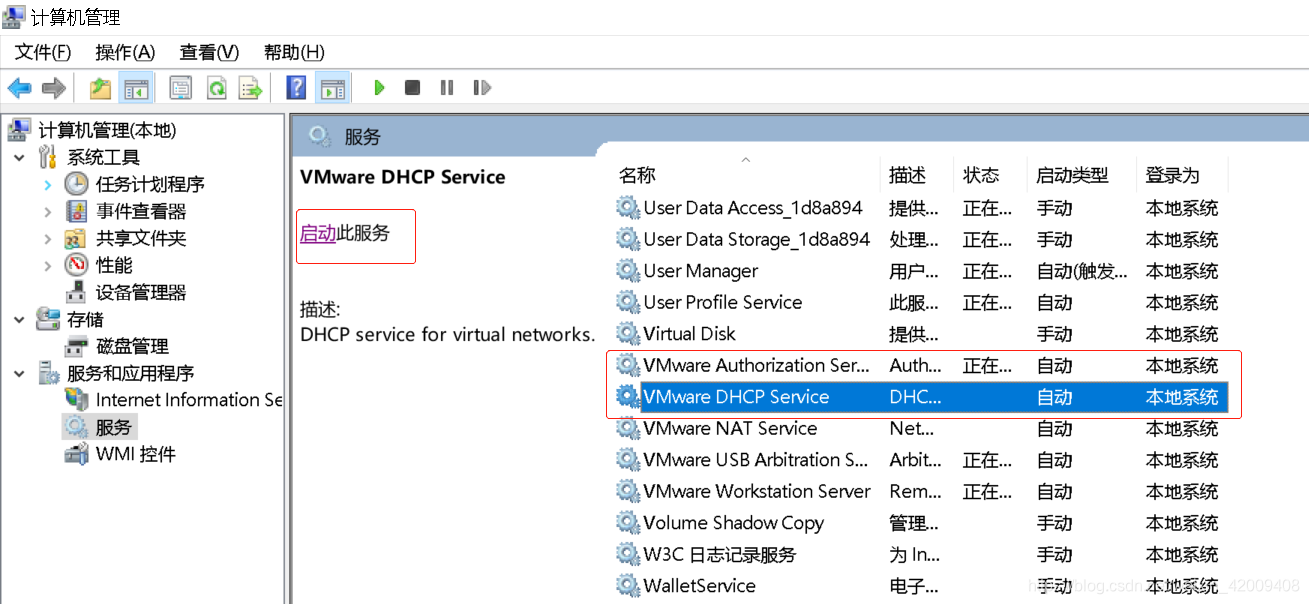Image resolution: width=1309 pixels, height=604 pixels.
Task: Select WMI 控件 in the tree
Action: [x=136, y=454]
